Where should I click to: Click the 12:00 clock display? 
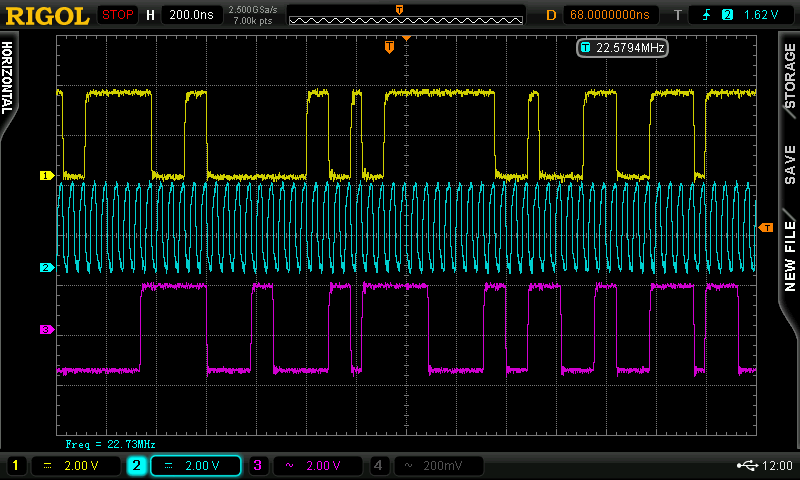coord(778,465)
